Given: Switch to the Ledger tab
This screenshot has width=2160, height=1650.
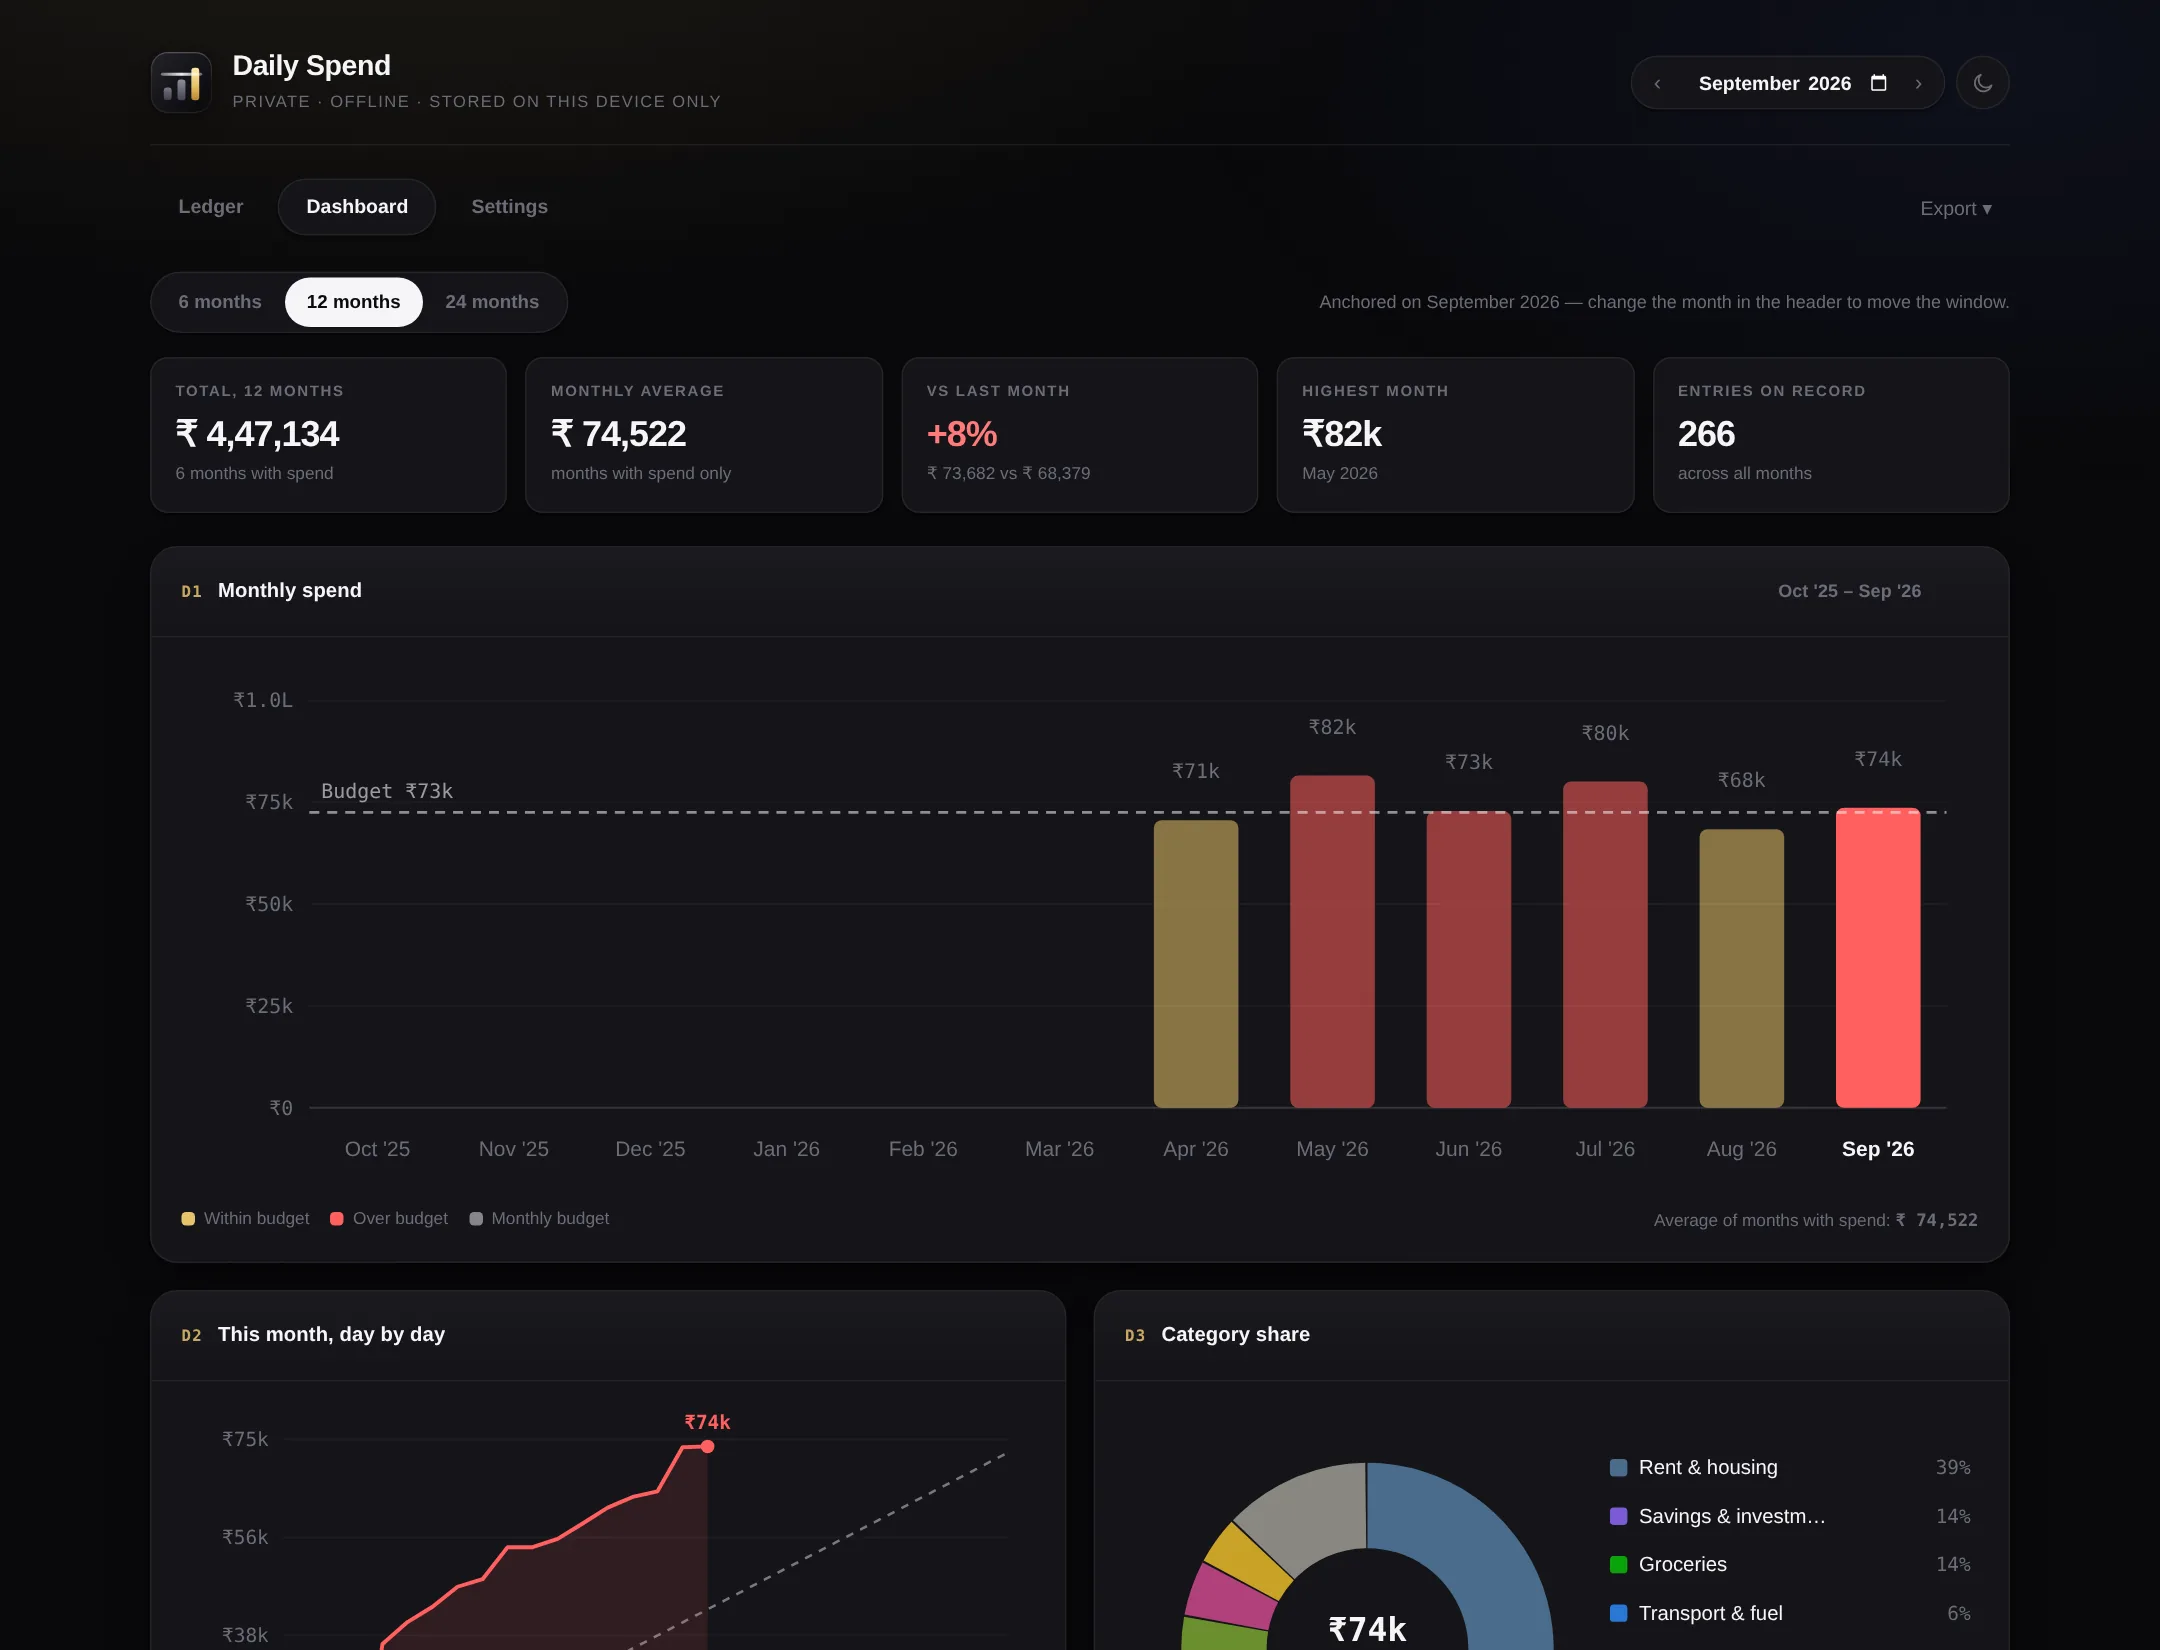Looking at the screenshot, I should [211, 206].
